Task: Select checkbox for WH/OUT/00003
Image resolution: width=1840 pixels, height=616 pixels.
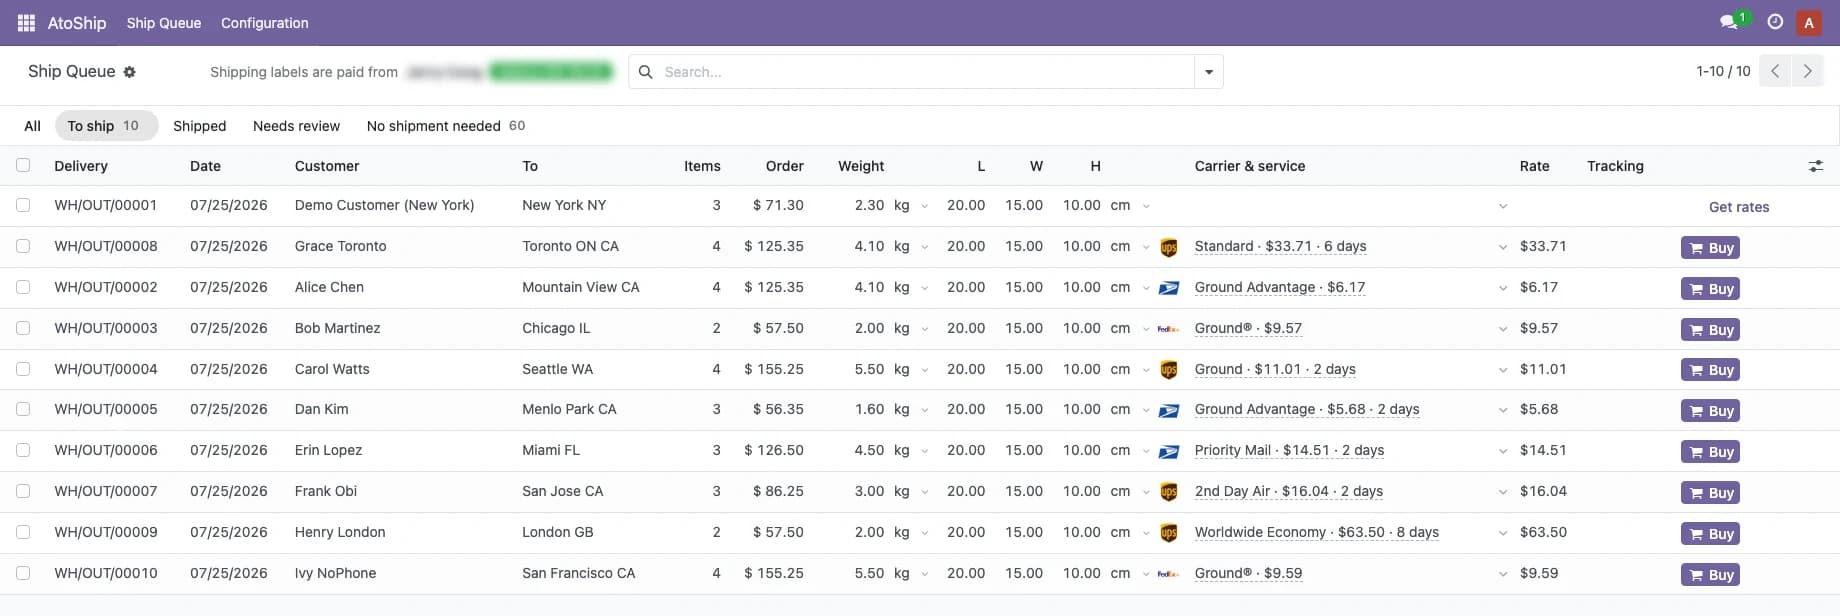Action: coord(23,328)
